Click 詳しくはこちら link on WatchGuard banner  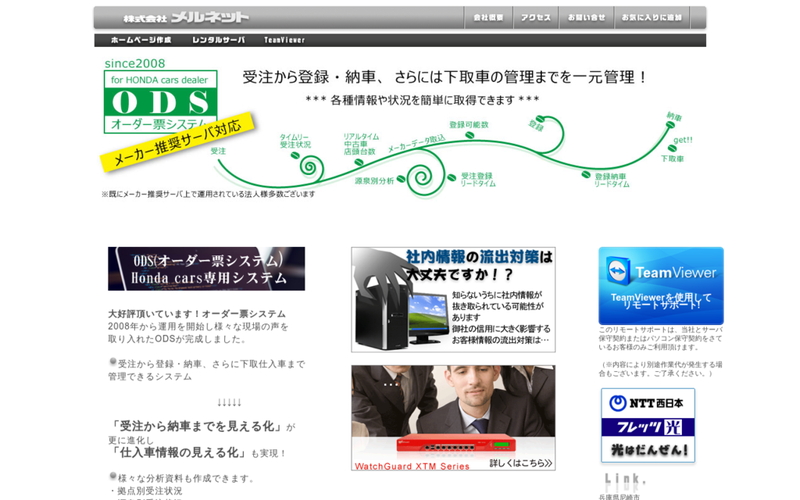[520, 463]
